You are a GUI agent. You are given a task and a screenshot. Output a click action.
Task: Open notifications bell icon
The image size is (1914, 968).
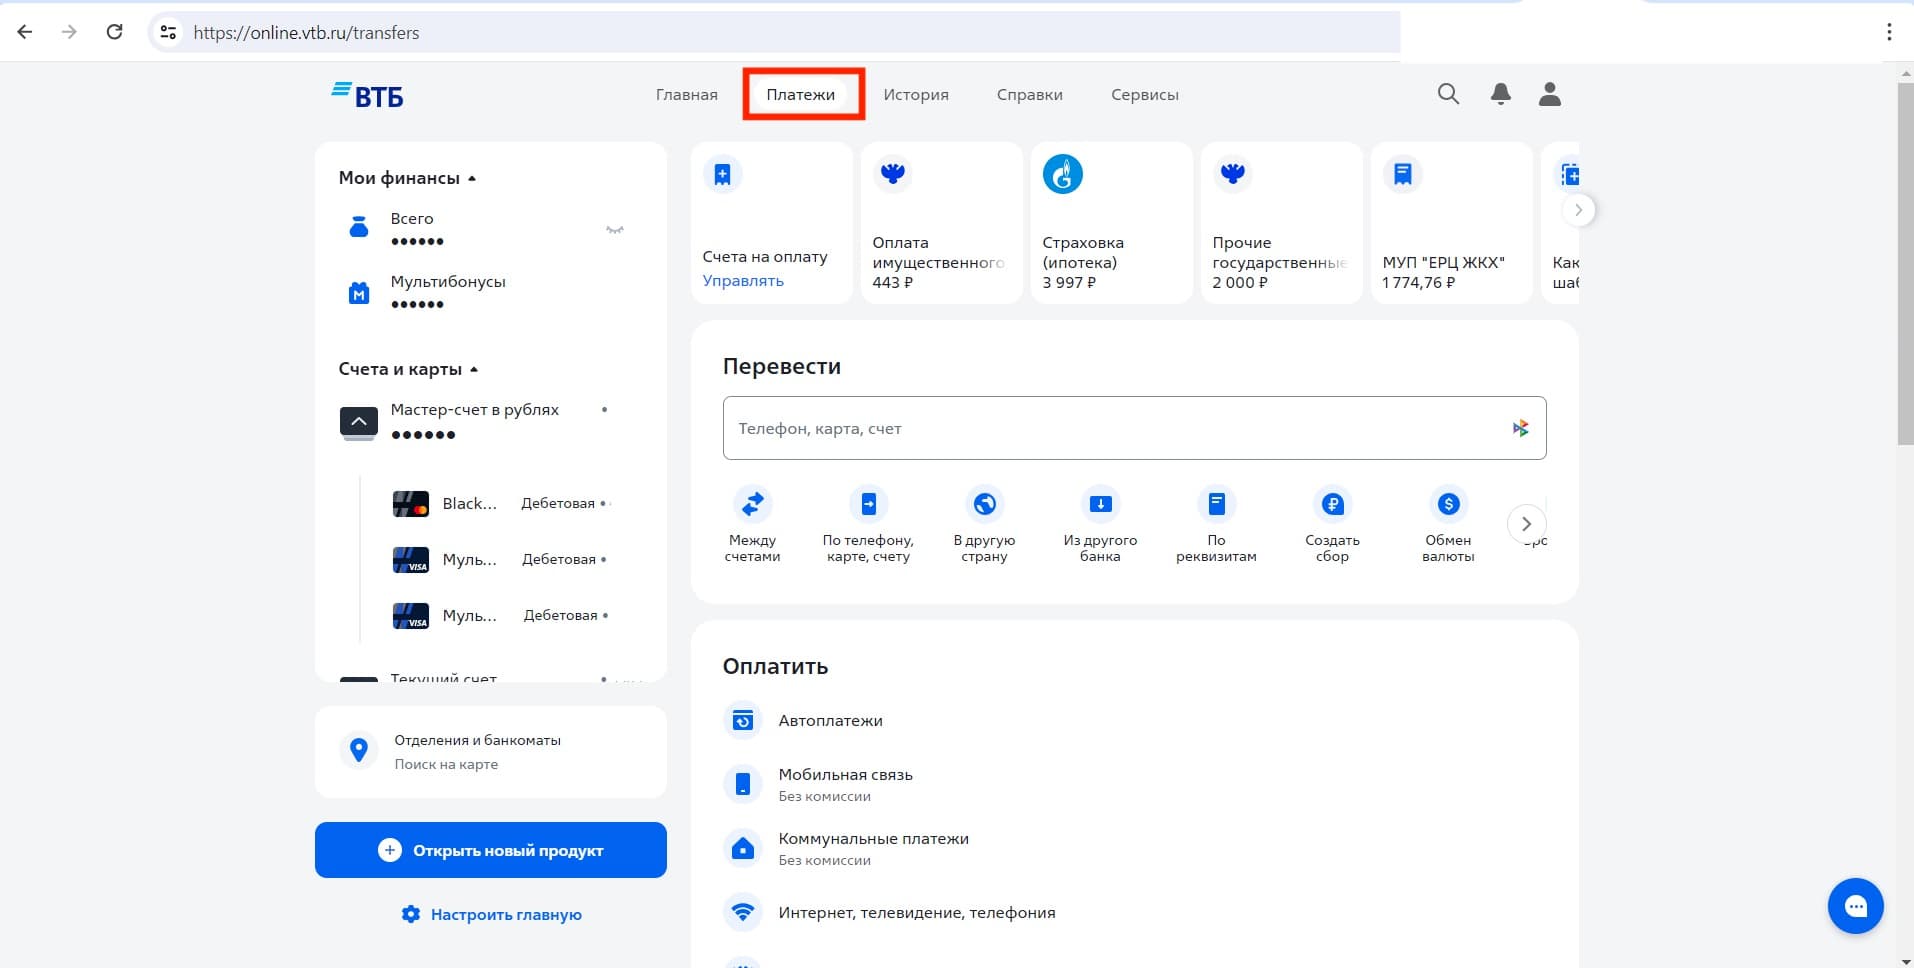click(x=1500, y=94)
